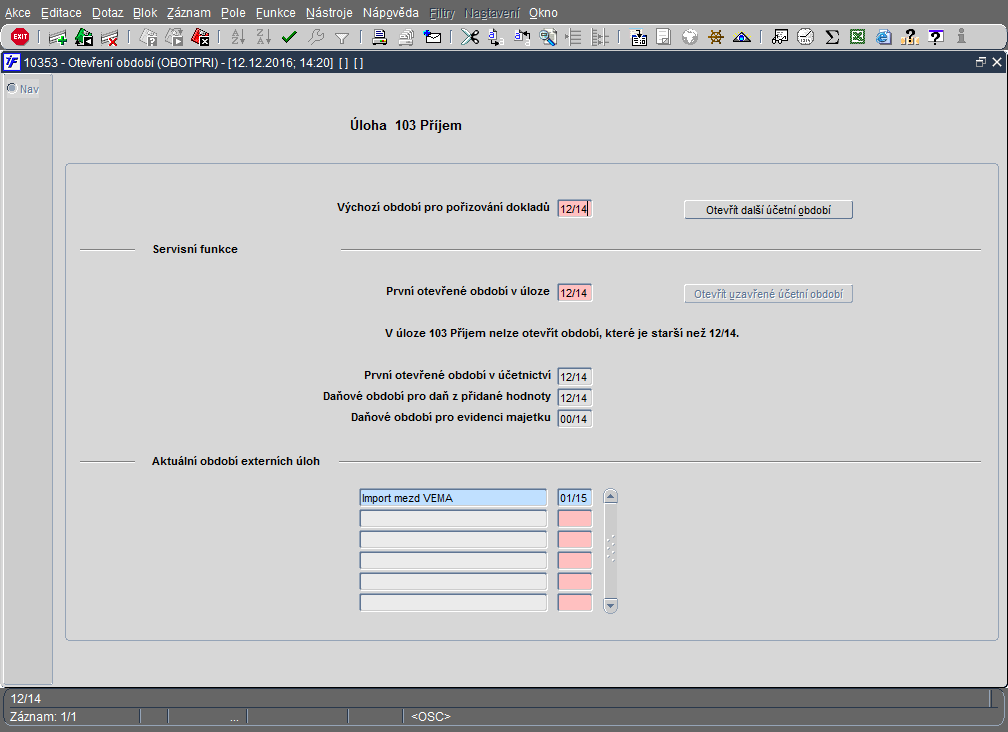Click the gray info 'i' icon
The image size is (1008, 732).
coord(961,37)
